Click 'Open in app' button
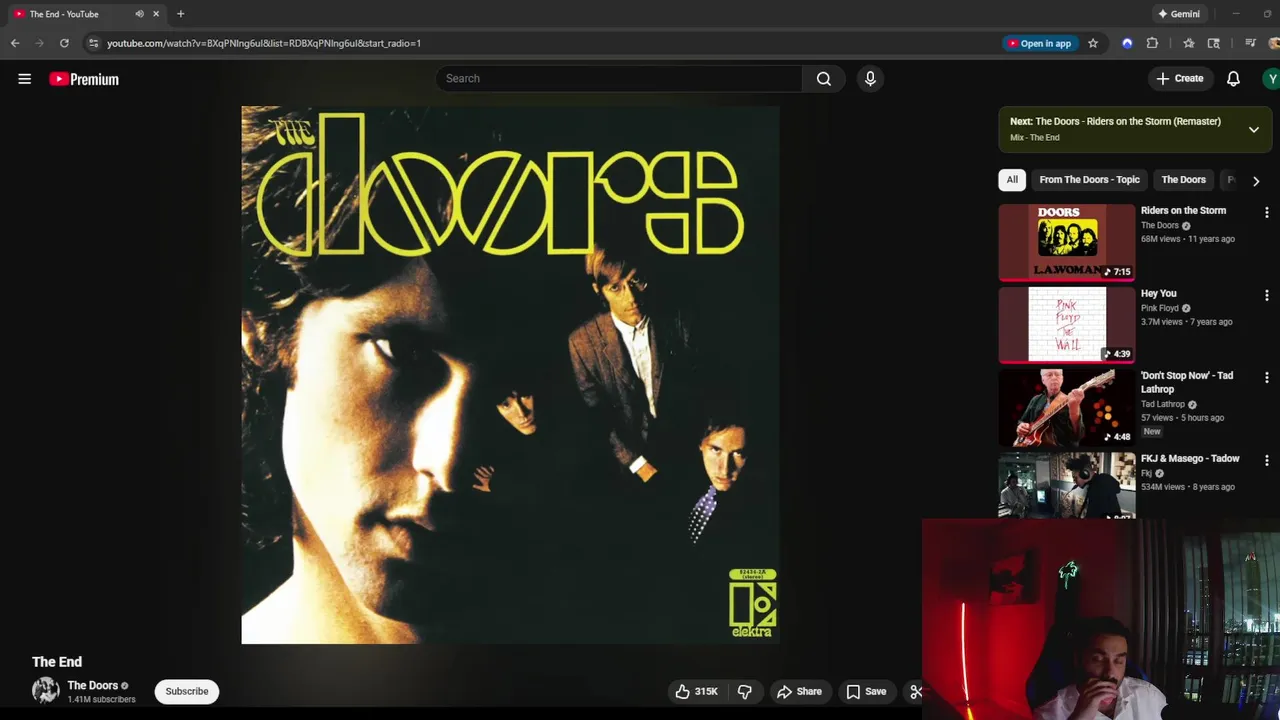This screenshot has height=720, width=1280. [1039, 43]
